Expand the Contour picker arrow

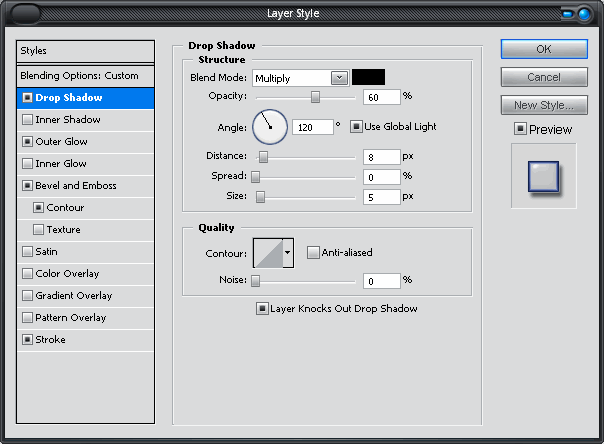click(288, 254)
